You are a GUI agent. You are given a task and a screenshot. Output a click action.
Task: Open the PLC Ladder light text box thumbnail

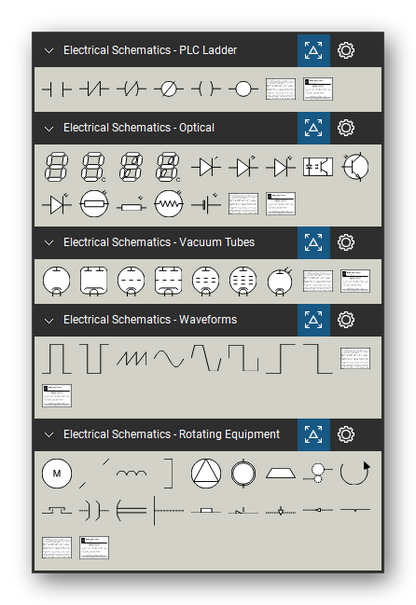click(281, 90)
